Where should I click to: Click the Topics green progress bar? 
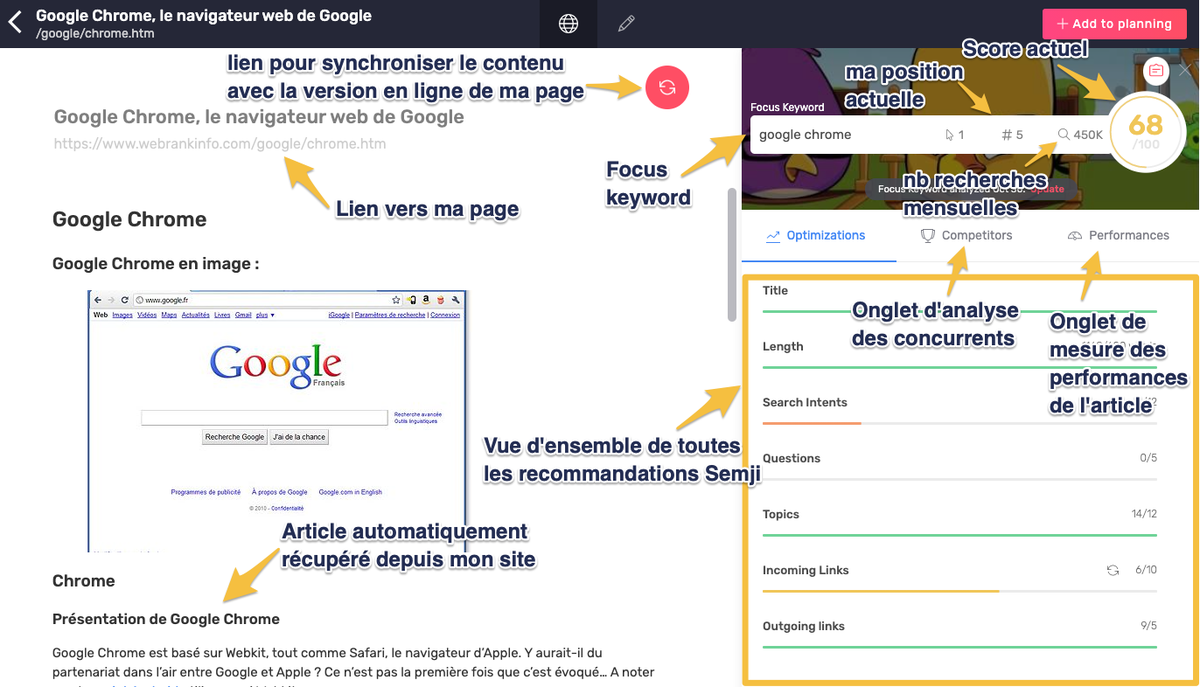pyautogui.click(x=960, y=535)
